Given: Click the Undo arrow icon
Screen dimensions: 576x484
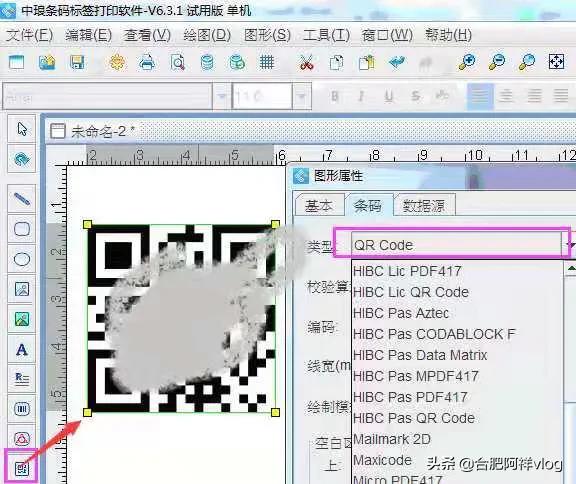Looking at the screenshot, I should (397, 62).
